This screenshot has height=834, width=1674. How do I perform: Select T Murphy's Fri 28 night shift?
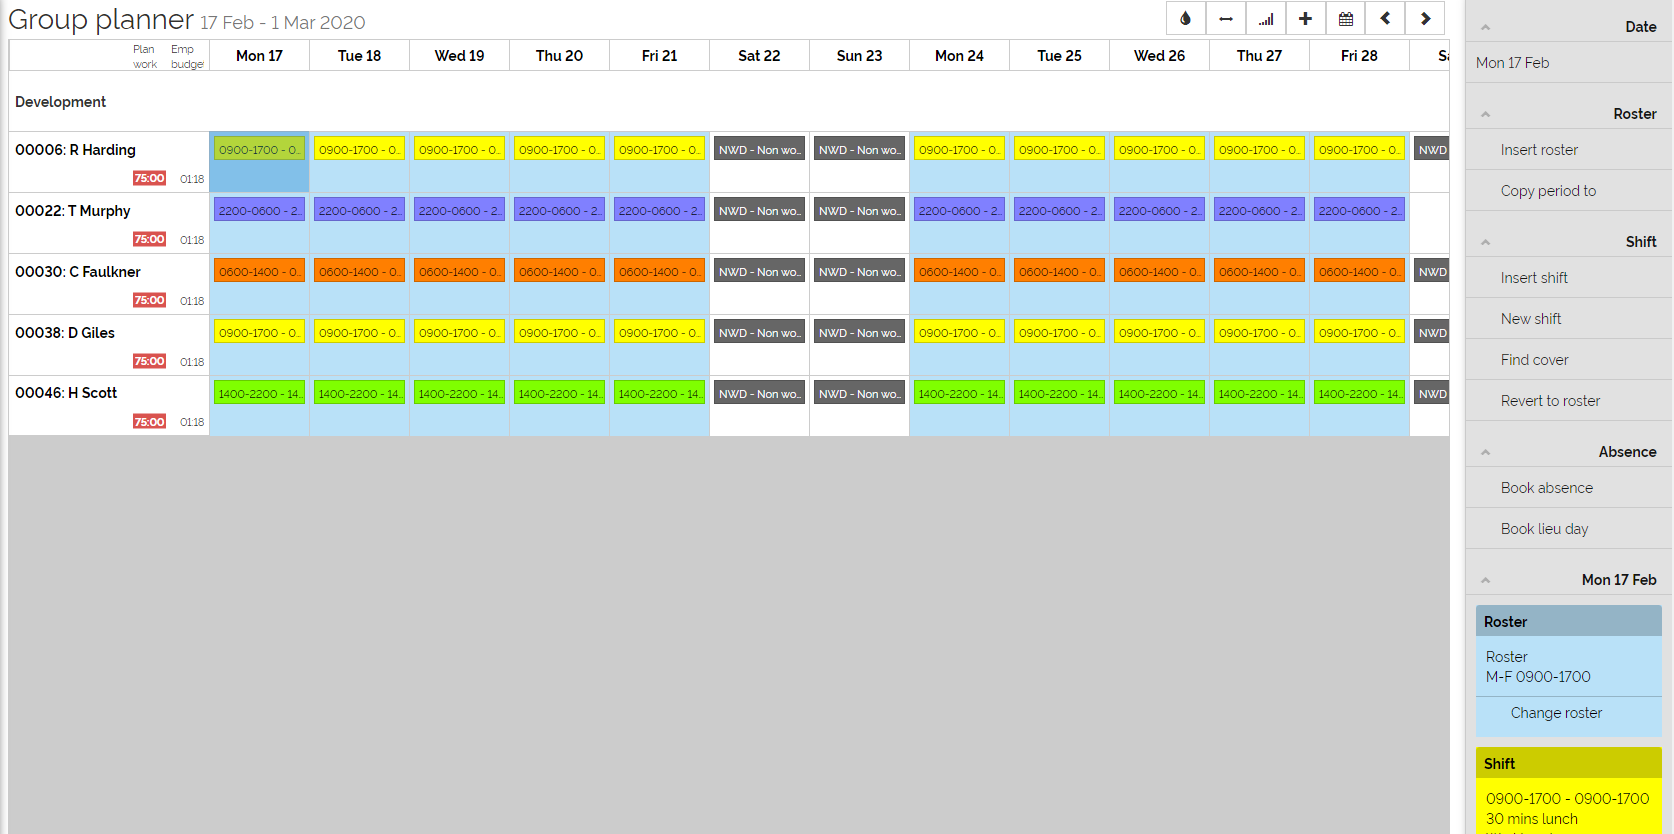coord(1359,211)
